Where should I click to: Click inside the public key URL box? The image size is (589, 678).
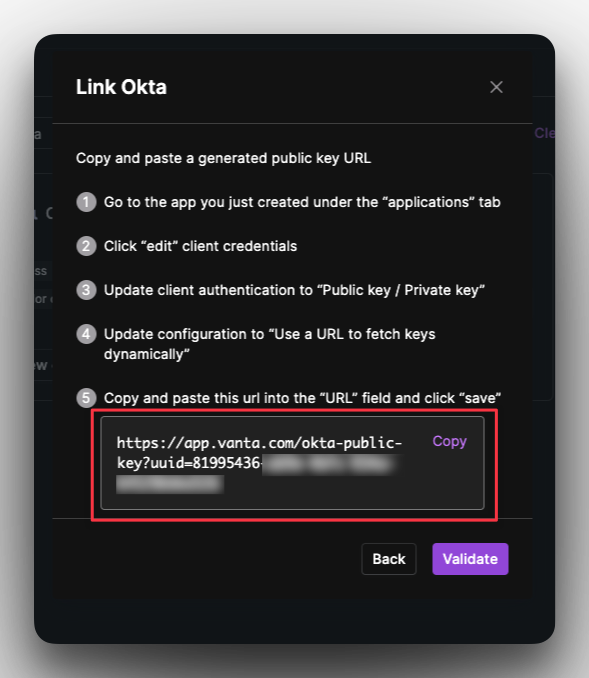point(292,463)
